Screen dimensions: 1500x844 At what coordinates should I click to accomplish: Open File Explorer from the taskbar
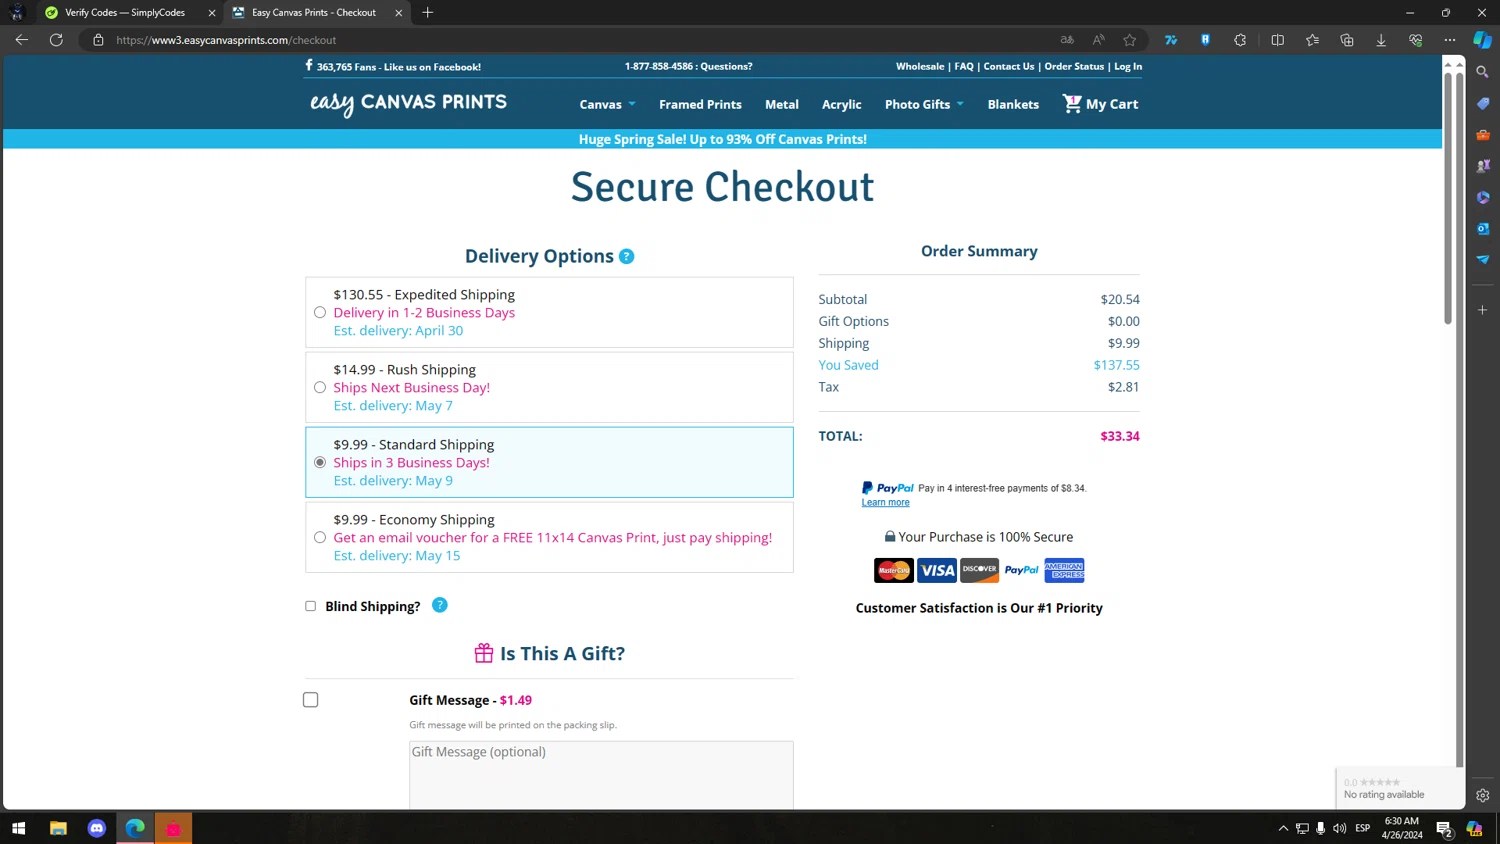[x=58, y=828]
